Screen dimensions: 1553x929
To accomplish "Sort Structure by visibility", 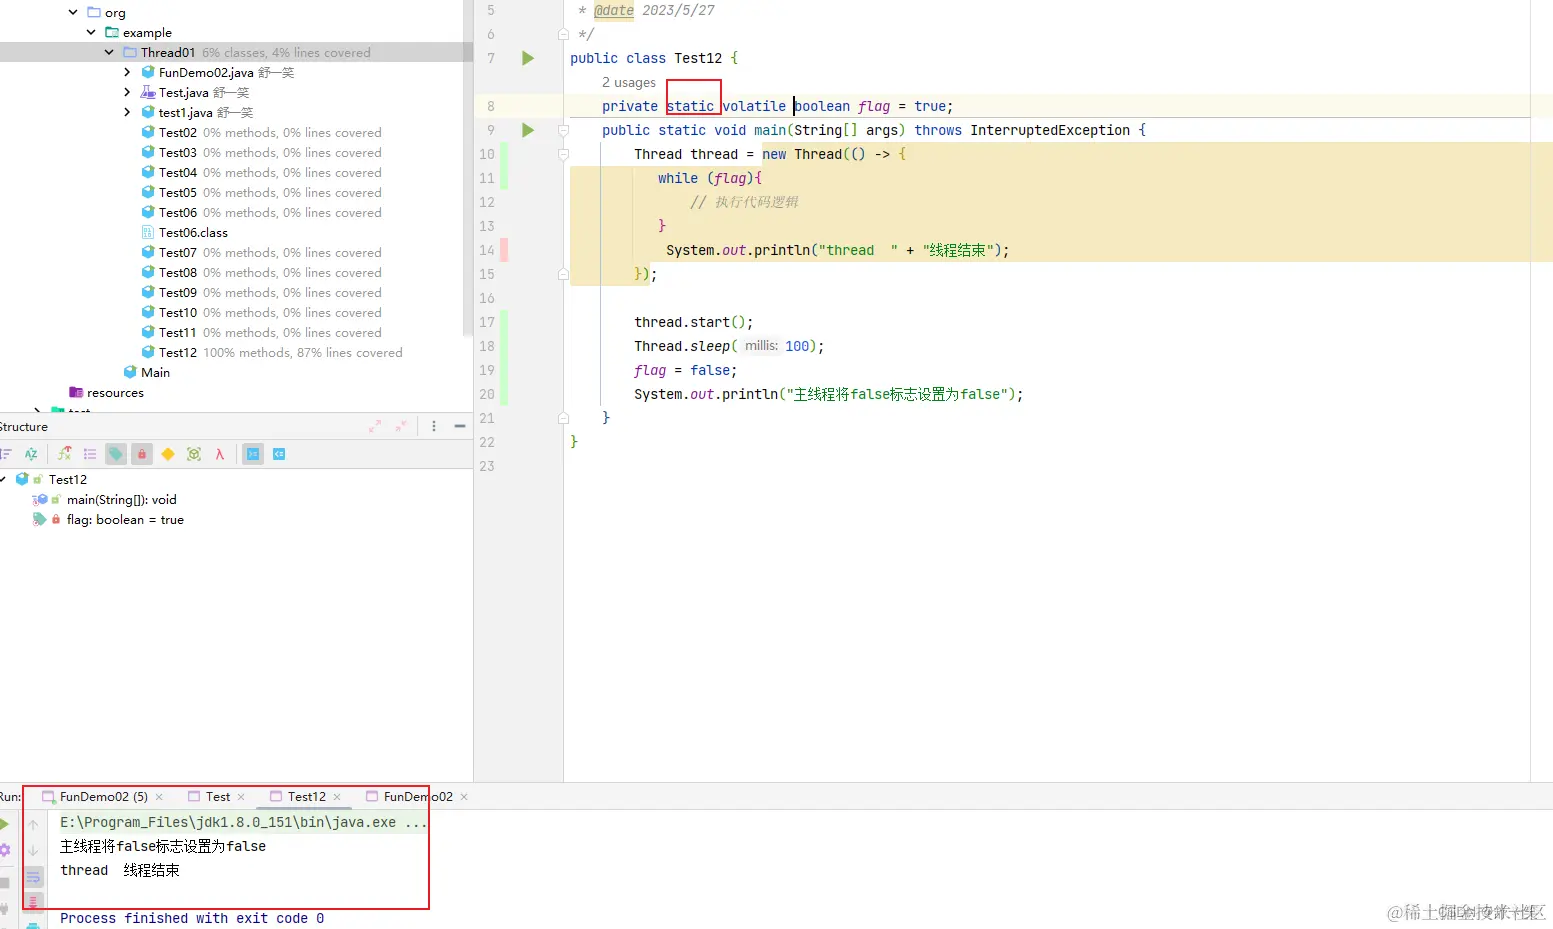I will pyautogui.click(x=5, y=454).
